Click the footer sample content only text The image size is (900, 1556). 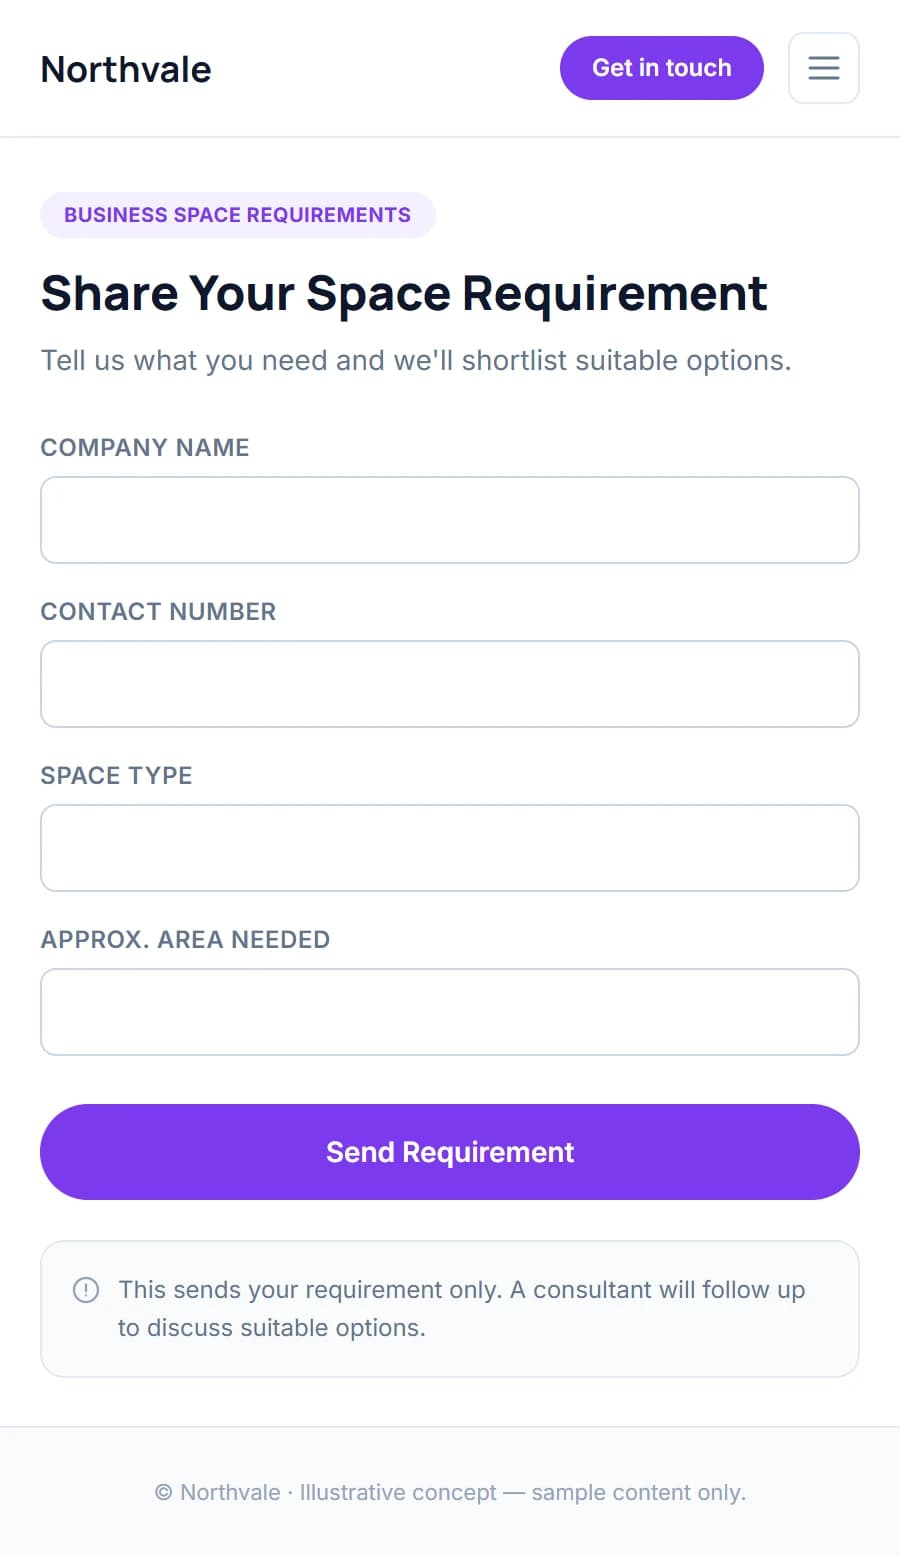(638, 1493)
